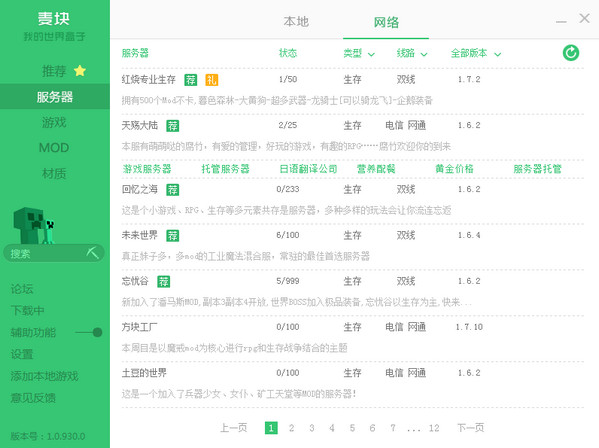This screenshot has width=599, height=448.
Task: Open 设置 in the sidebar
Action: click(22, 354)
